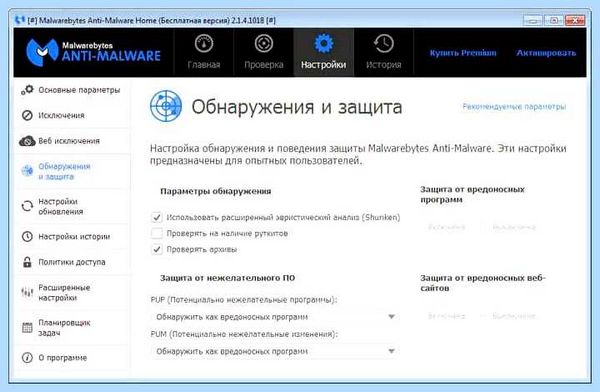Screen dimensions: 600x392
Task: Open Расширенные настройки settings section
Action: click(x=72, y=292)
